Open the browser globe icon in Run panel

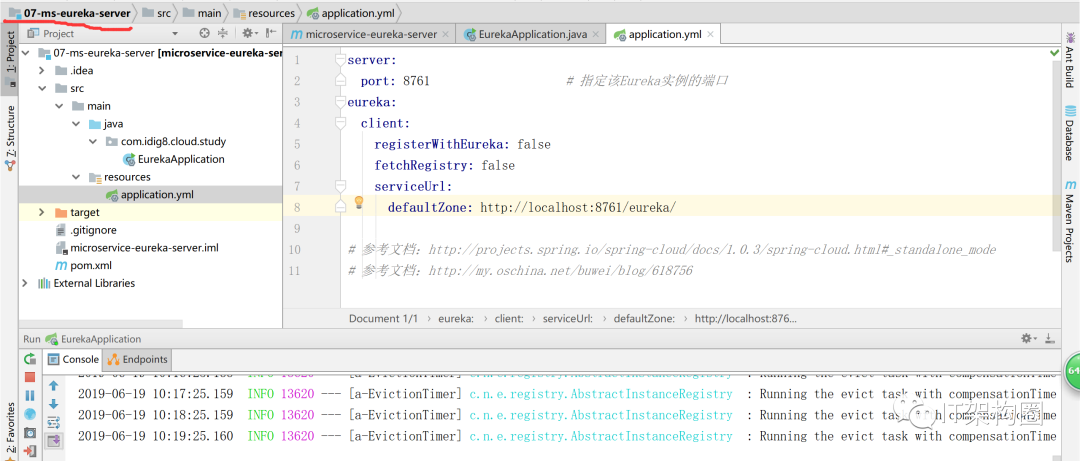pos(30,414)
